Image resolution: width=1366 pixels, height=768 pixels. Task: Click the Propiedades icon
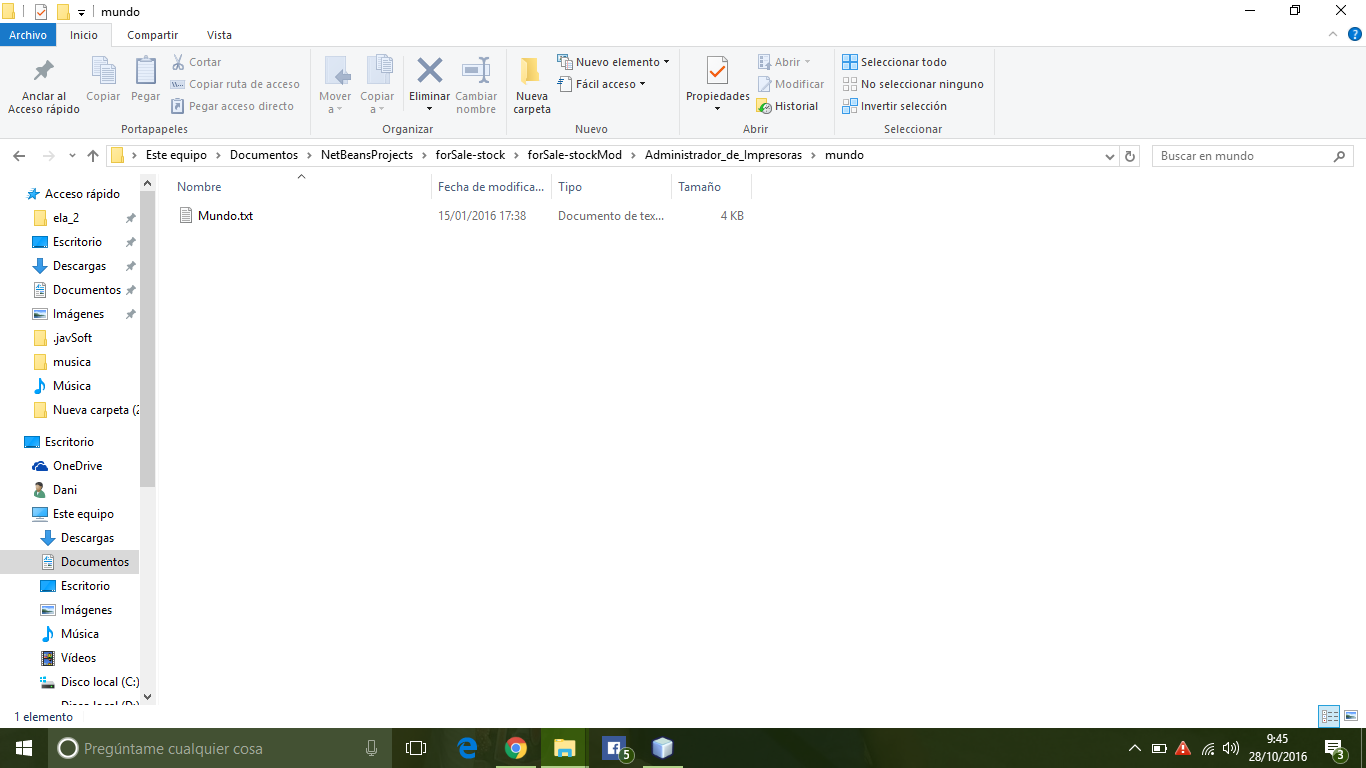[x=717, y=70]
